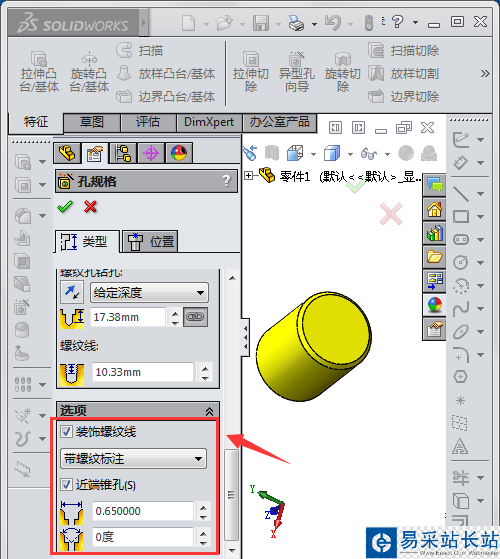The width and height of the screenshot is (500, 559).
Task: Click the 10.33mm thread depth field
Action: coord(143,372)
